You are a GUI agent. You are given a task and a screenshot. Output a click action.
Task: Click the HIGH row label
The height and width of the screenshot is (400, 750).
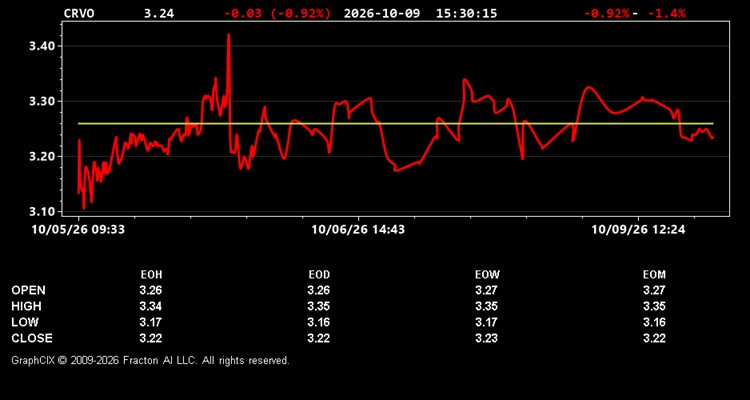26,306
